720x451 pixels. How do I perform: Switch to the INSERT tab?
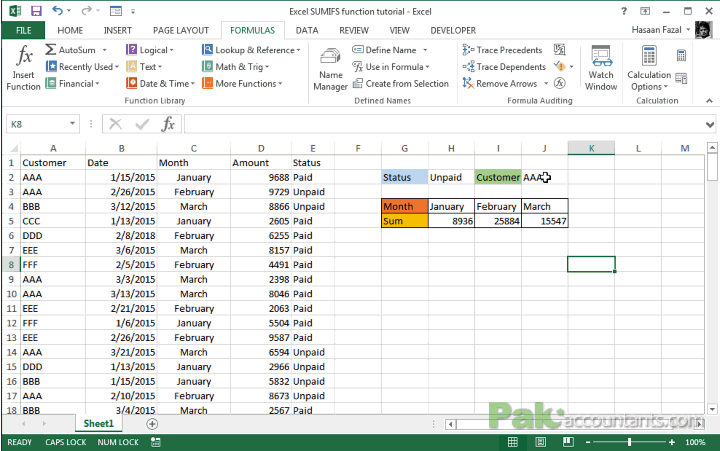pos(118,30)
